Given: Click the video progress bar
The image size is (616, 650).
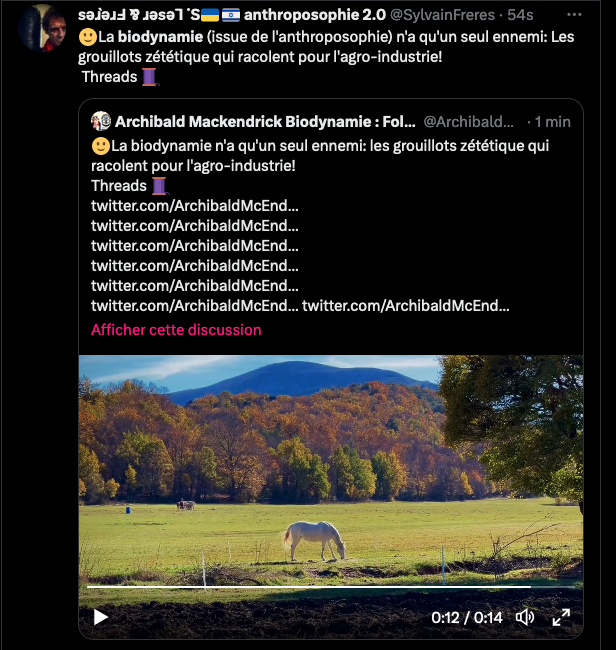Looking at the screenshot, I should click(x=330, y=588).
